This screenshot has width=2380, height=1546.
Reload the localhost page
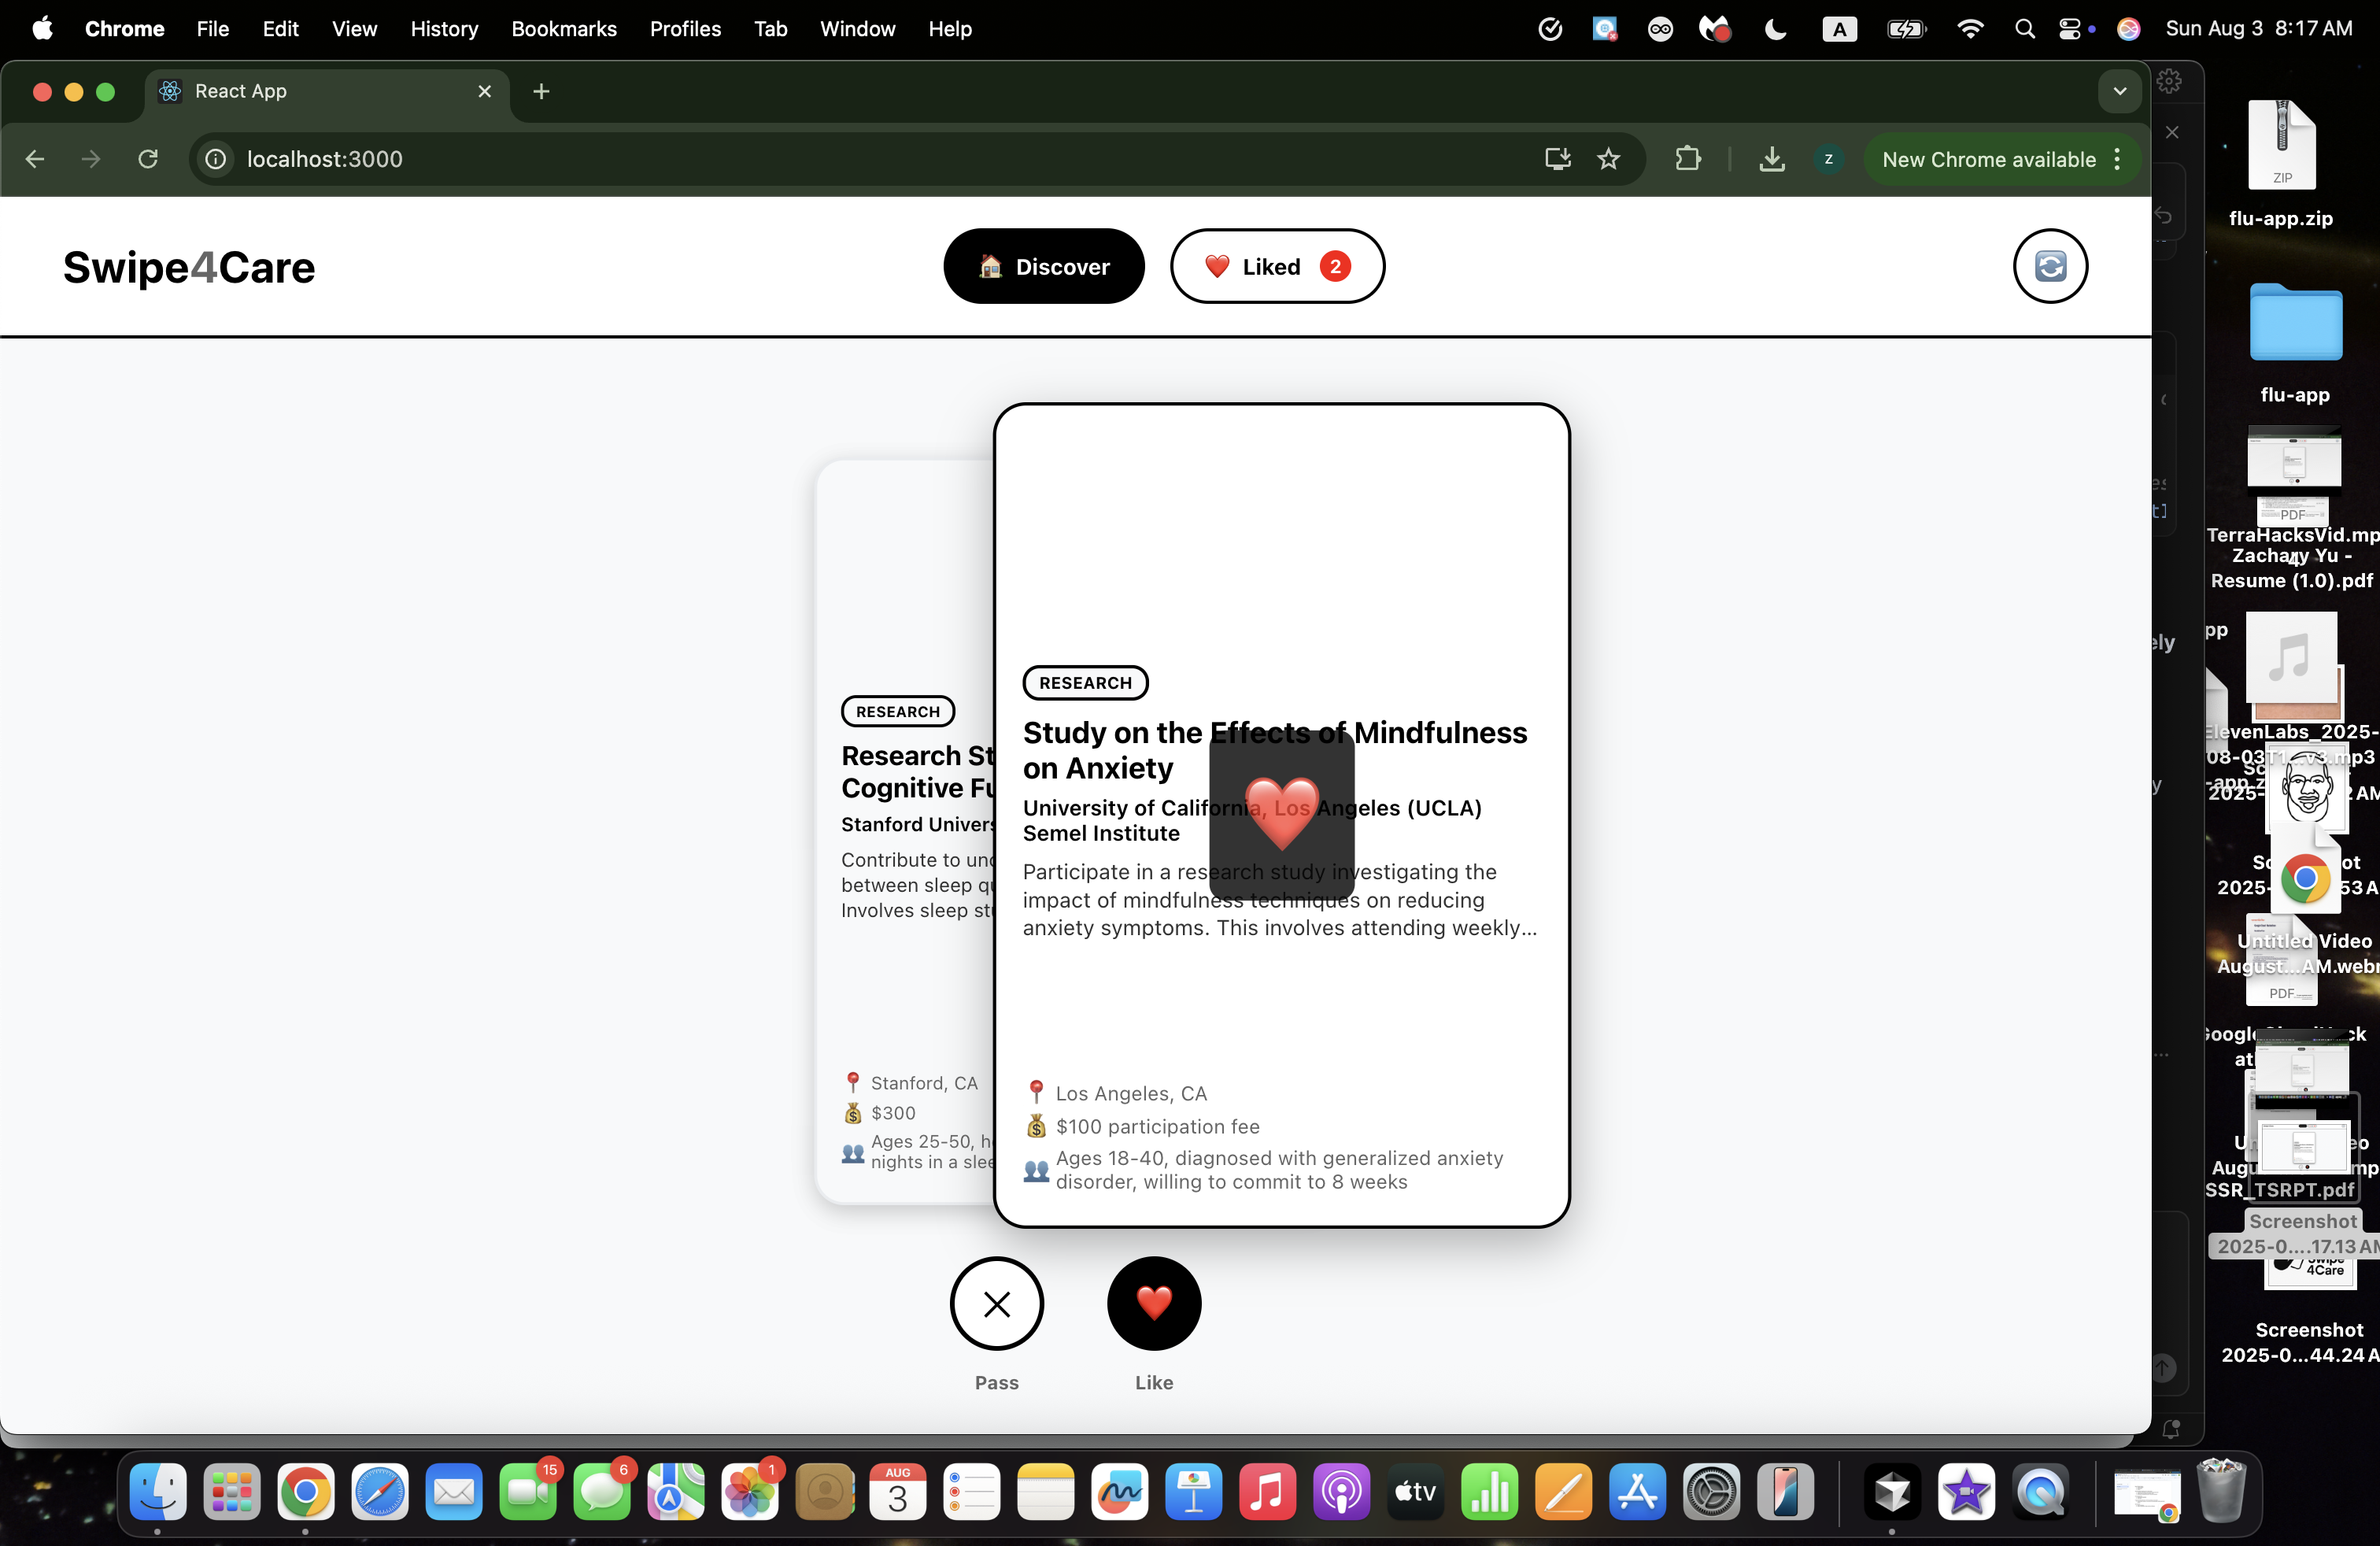pyautogui.click(x=148, y=159)
